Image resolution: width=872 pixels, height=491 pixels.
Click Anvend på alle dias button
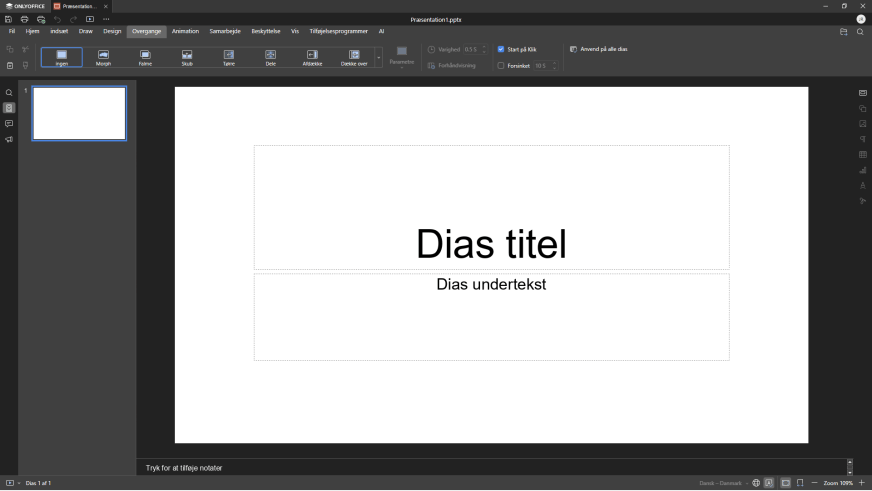(598, 49)
